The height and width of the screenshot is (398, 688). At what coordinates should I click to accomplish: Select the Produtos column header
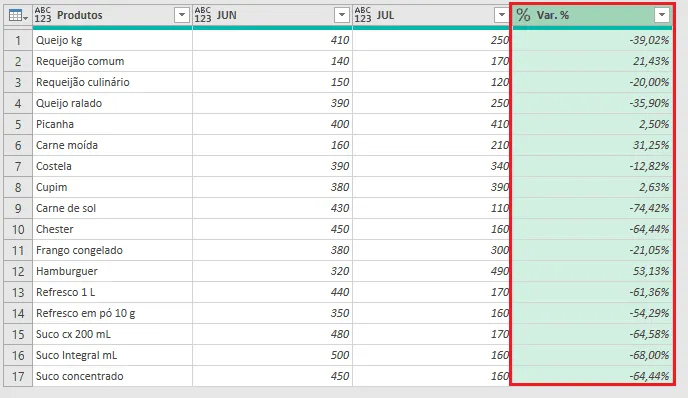click(x=112, y=15)
